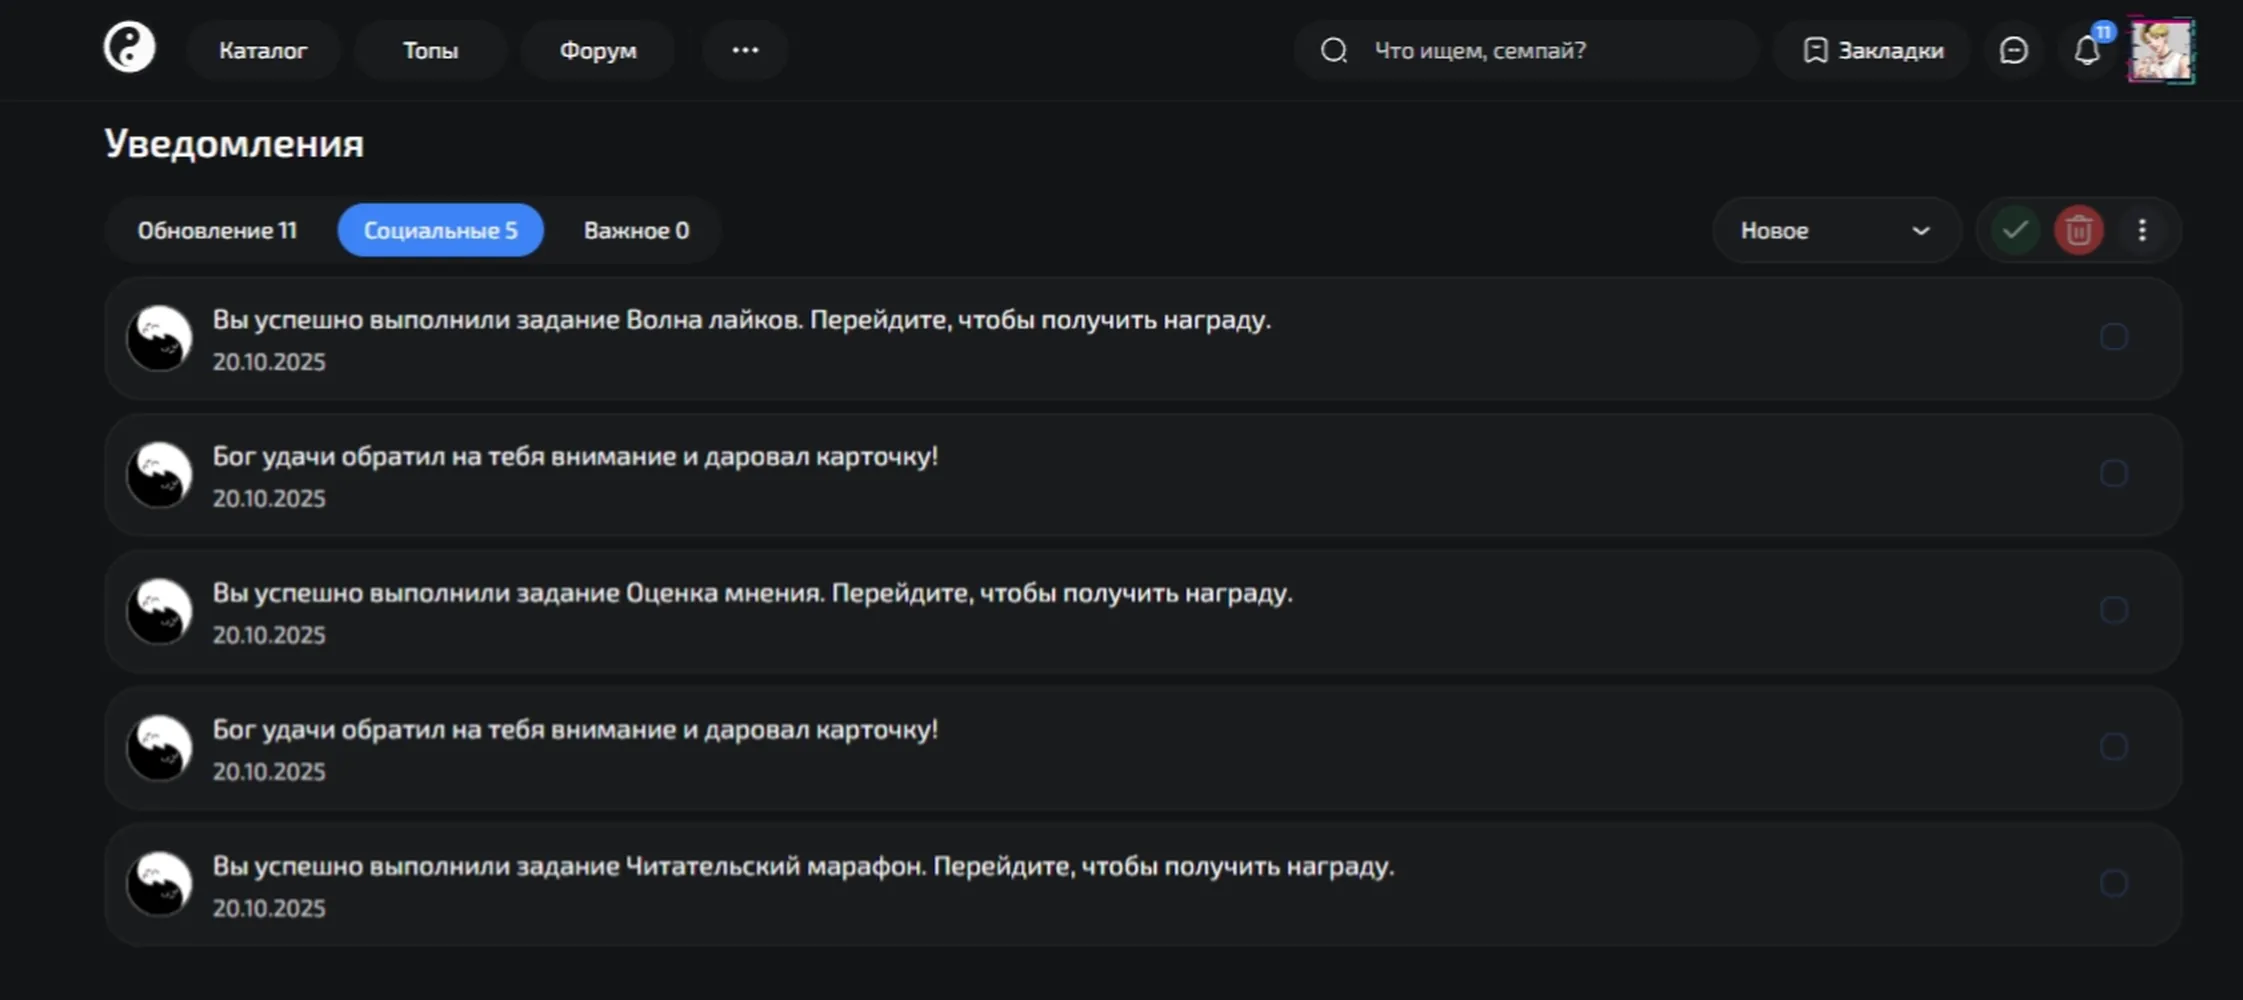Image resolution: width=2243 pixels, height=1000 pixels.
Task: Click the chevron arrow of Новое dropdown
Action: [x=1920, y=231]
